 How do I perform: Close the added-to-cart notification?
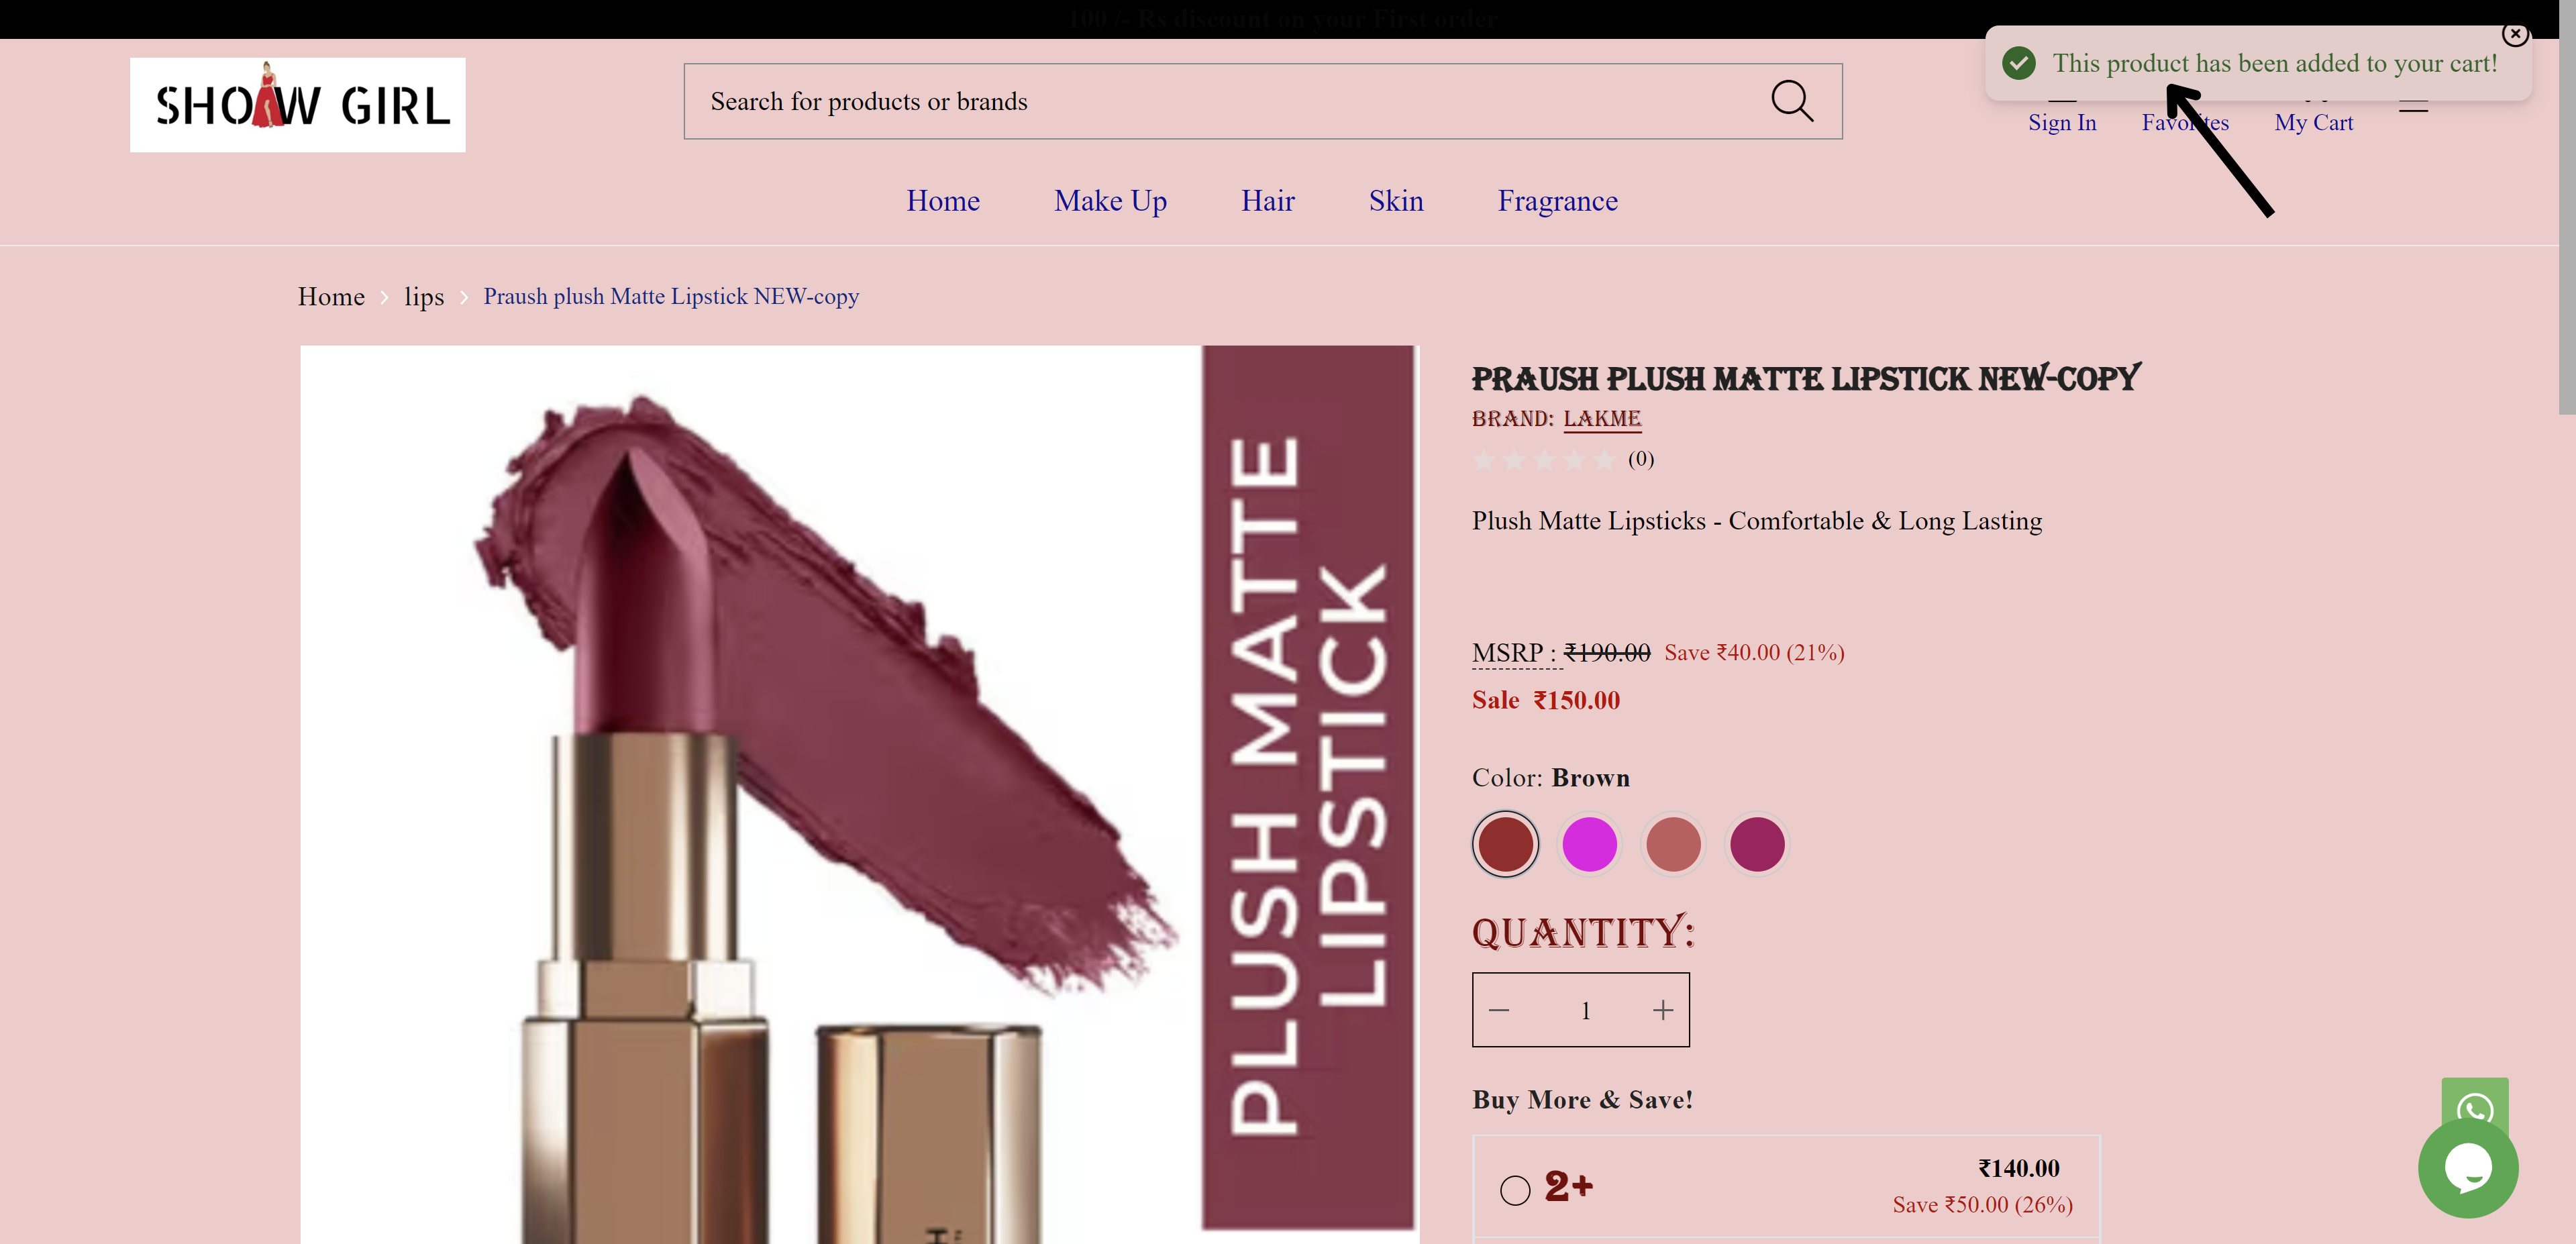[x=2515, y=34]
